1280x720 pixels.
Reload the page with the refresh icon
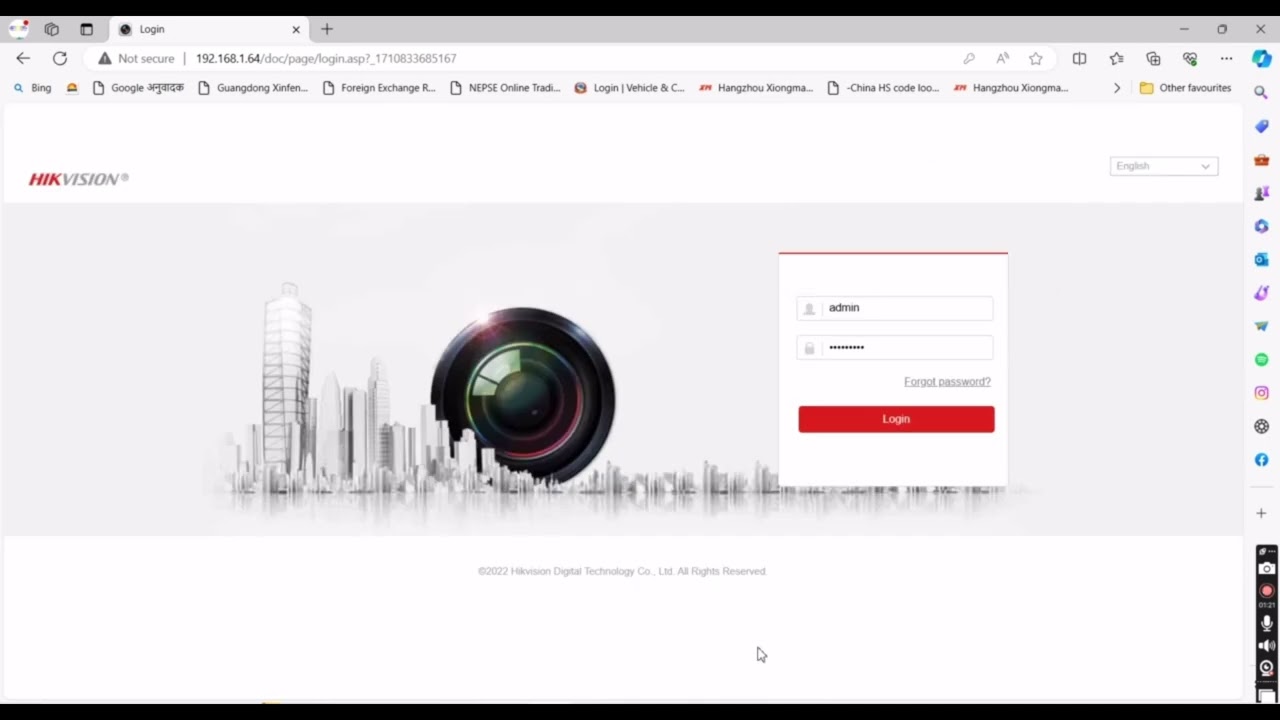tap(60, 58)
